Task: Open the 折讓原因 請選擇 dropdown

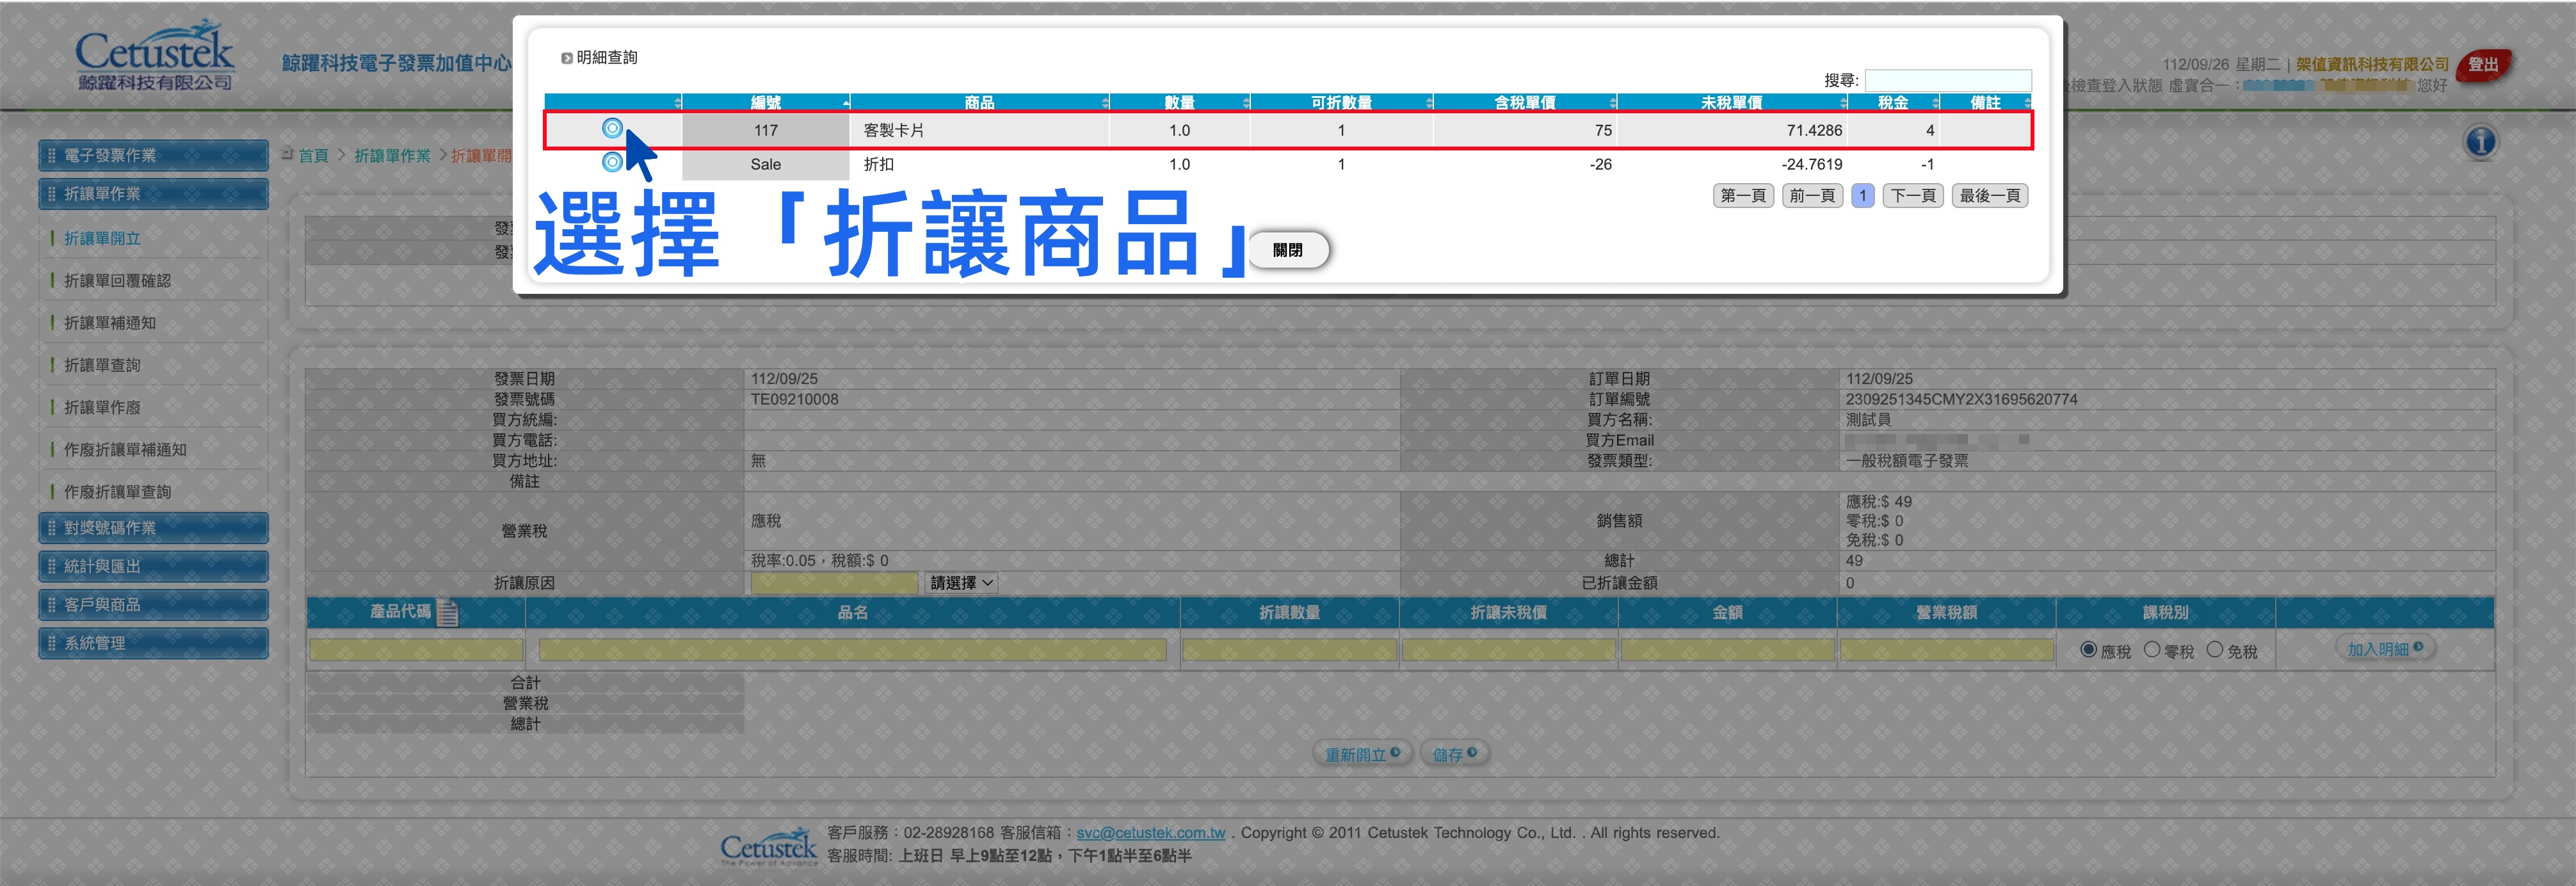Action: pos(962,583)
